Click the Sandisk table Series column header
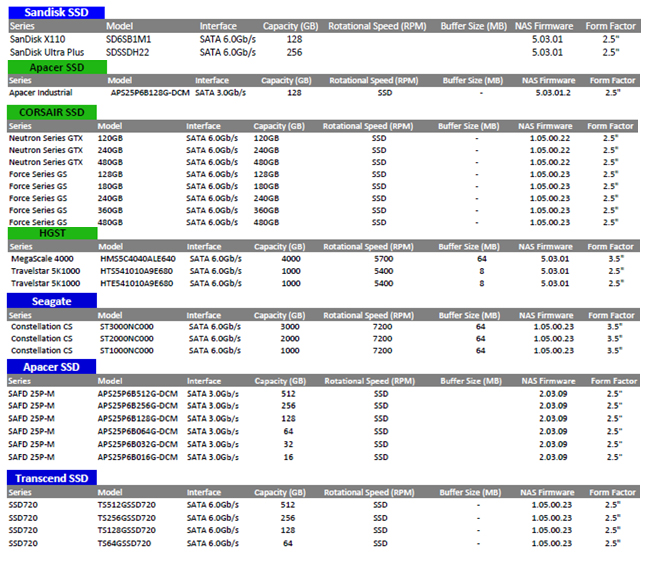Image resolution: width=655 pixels, height=566 pixels. (x=22, y=26)
